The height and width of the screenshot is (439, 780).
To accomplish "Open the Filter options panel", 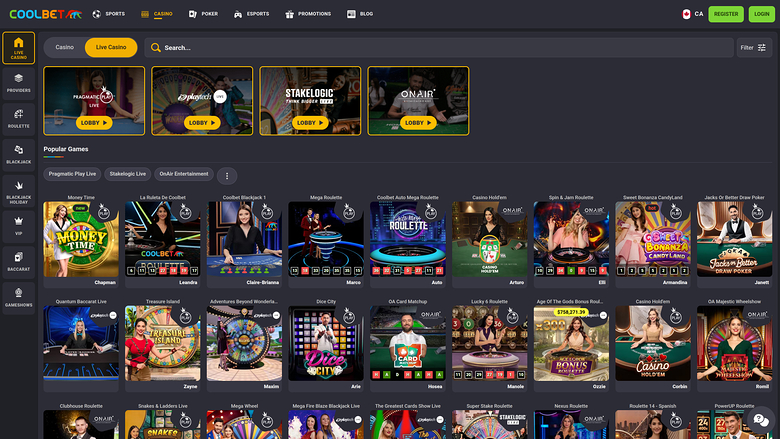I will point(753,47).
